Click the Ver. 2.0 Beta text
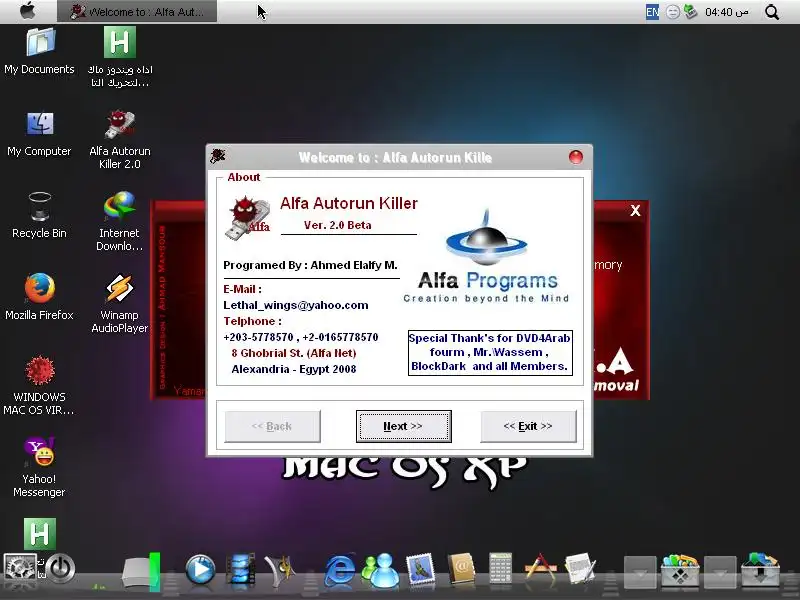800x600 pixels. (x=337, y=225)
